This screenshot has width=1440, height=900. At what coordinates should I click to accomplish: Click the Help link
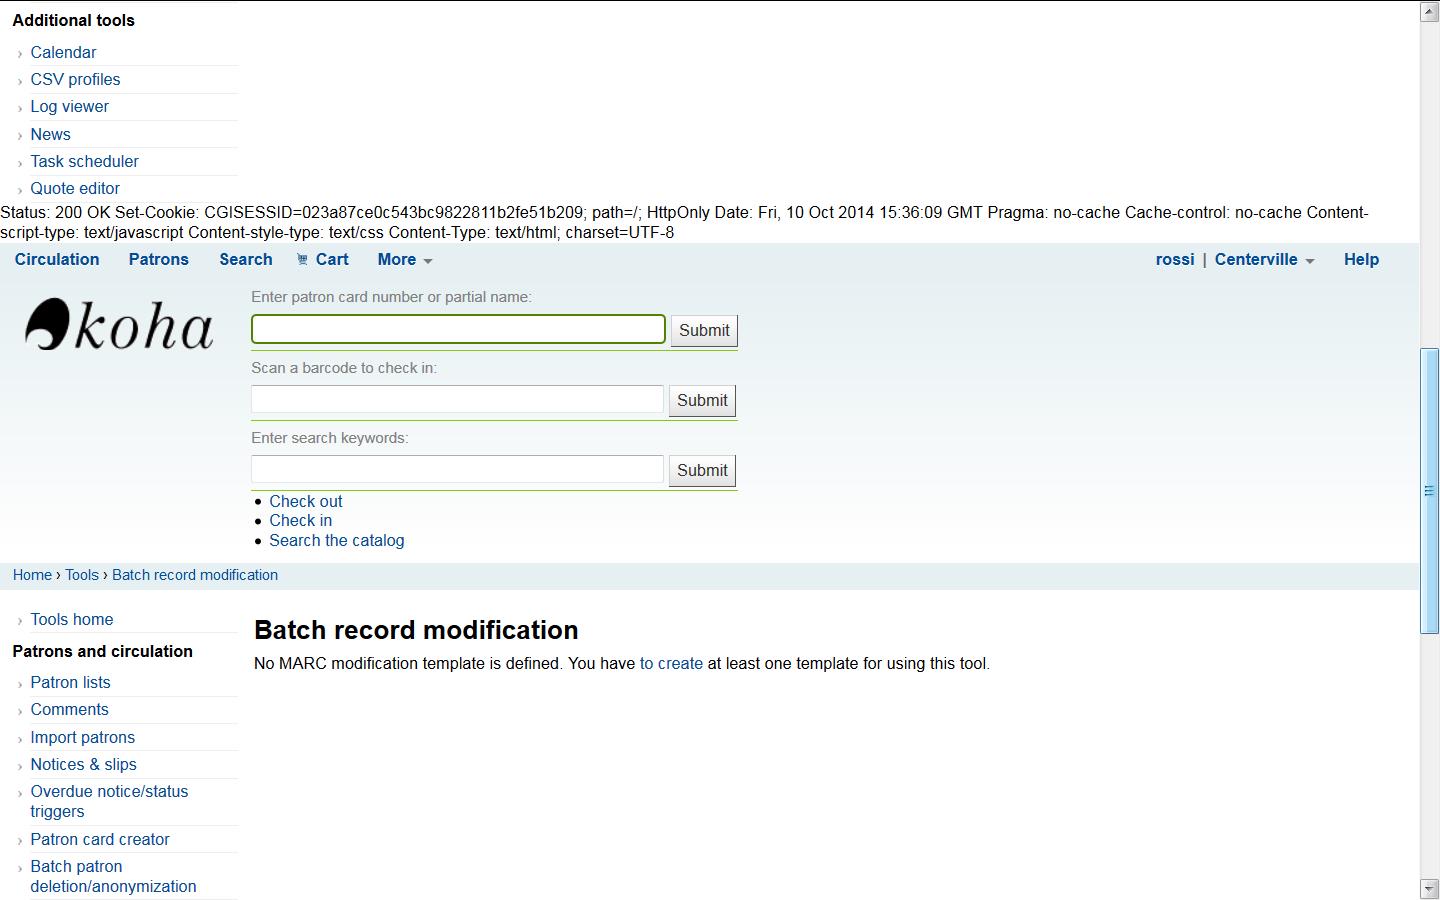click(x=1361, y=259)
